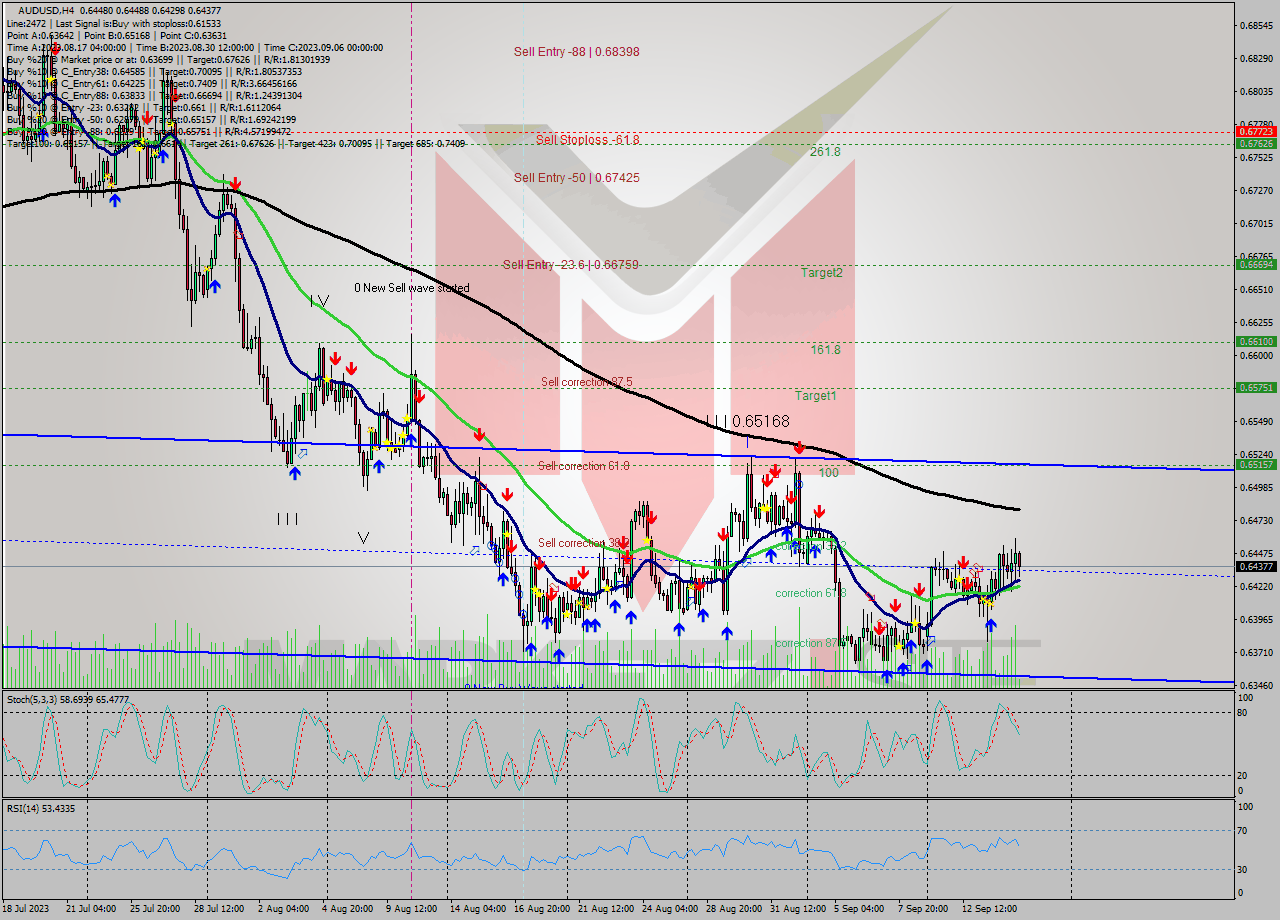Image resolution: width=1280 pixels, height=920 pixels.
Task: Select the 'Sell Entry -88 | 0.68398' label
Action: pyautogui.click(x=577, y=52)
